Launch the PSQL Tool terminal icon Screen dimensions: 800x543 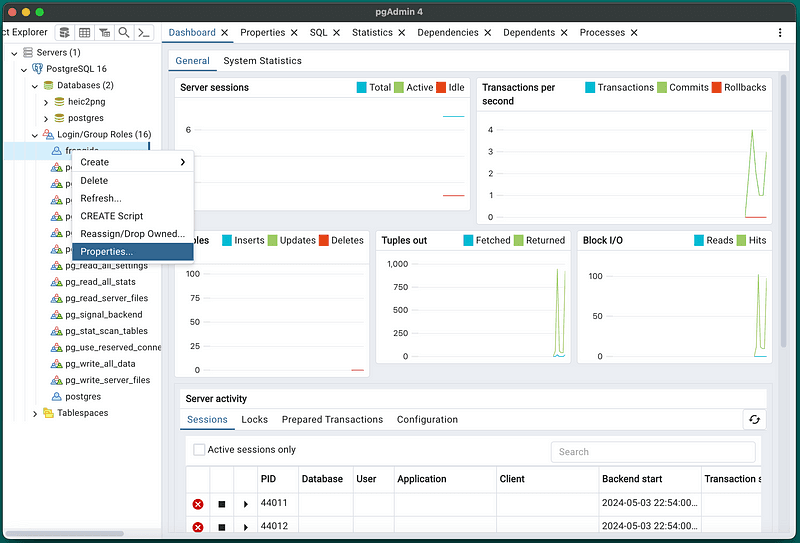click(144, 33)
